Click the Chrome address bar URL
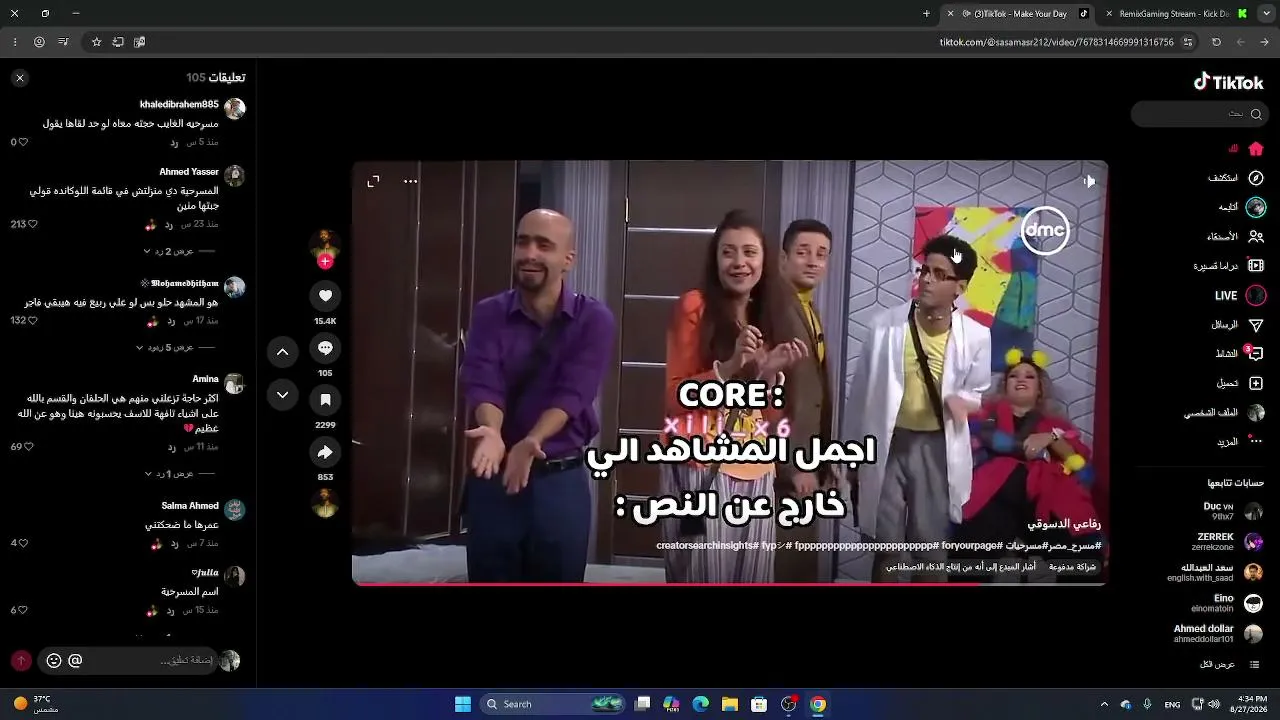This screenshot has height=720, width=1280. coord(1056,42)
